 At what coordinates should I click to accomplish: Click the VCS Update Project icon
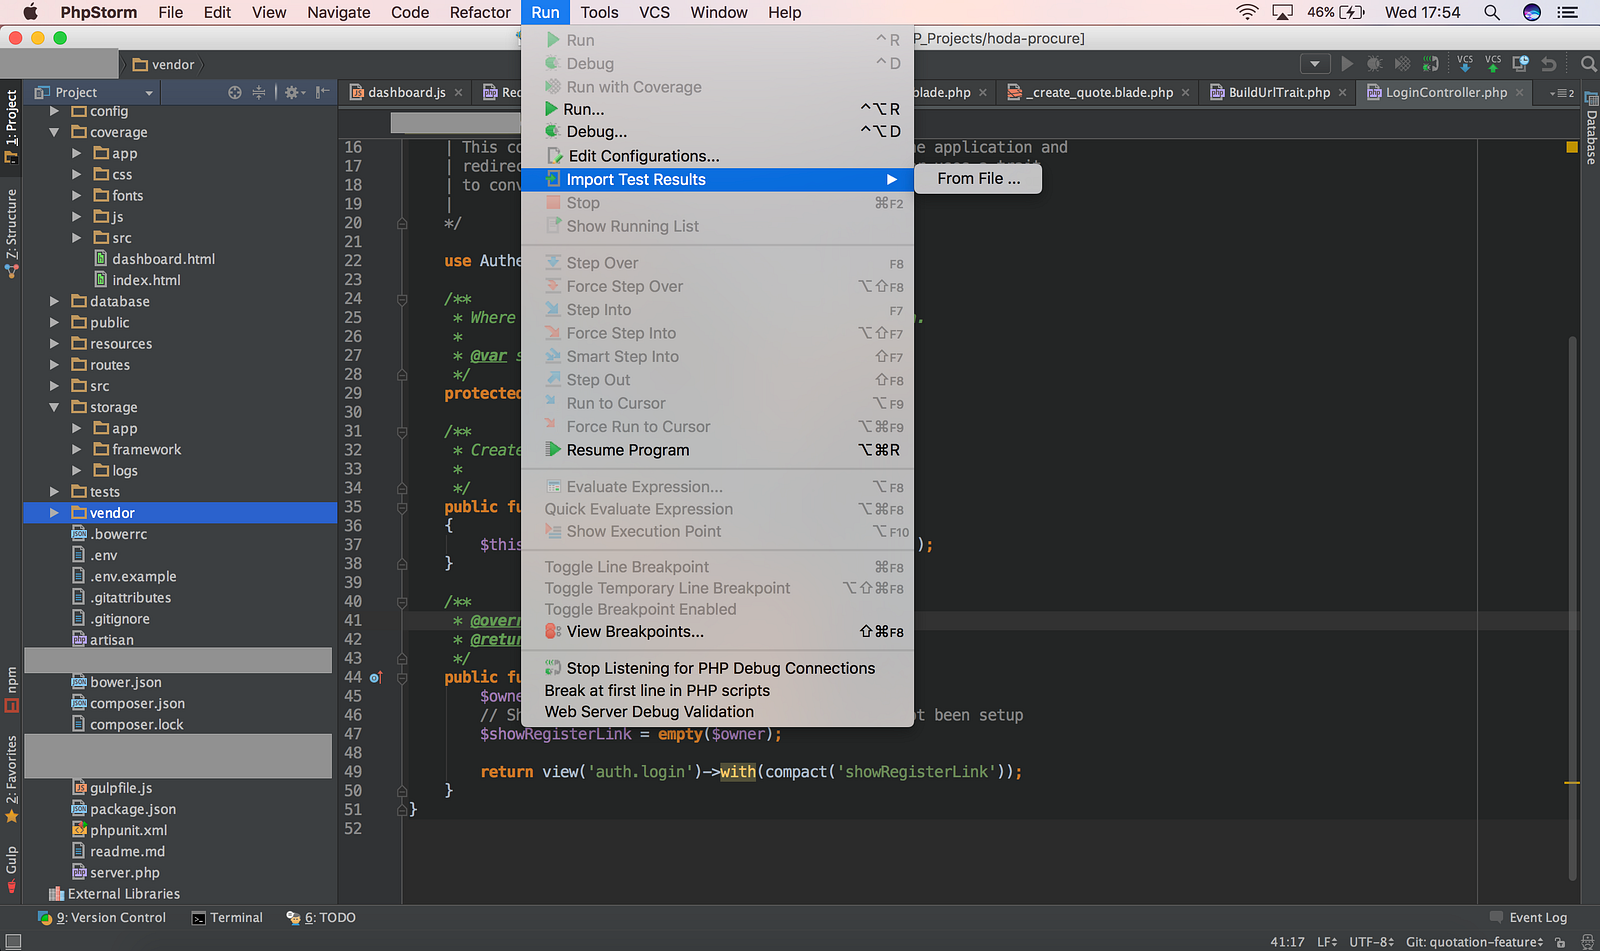(x=1465, y=64)
